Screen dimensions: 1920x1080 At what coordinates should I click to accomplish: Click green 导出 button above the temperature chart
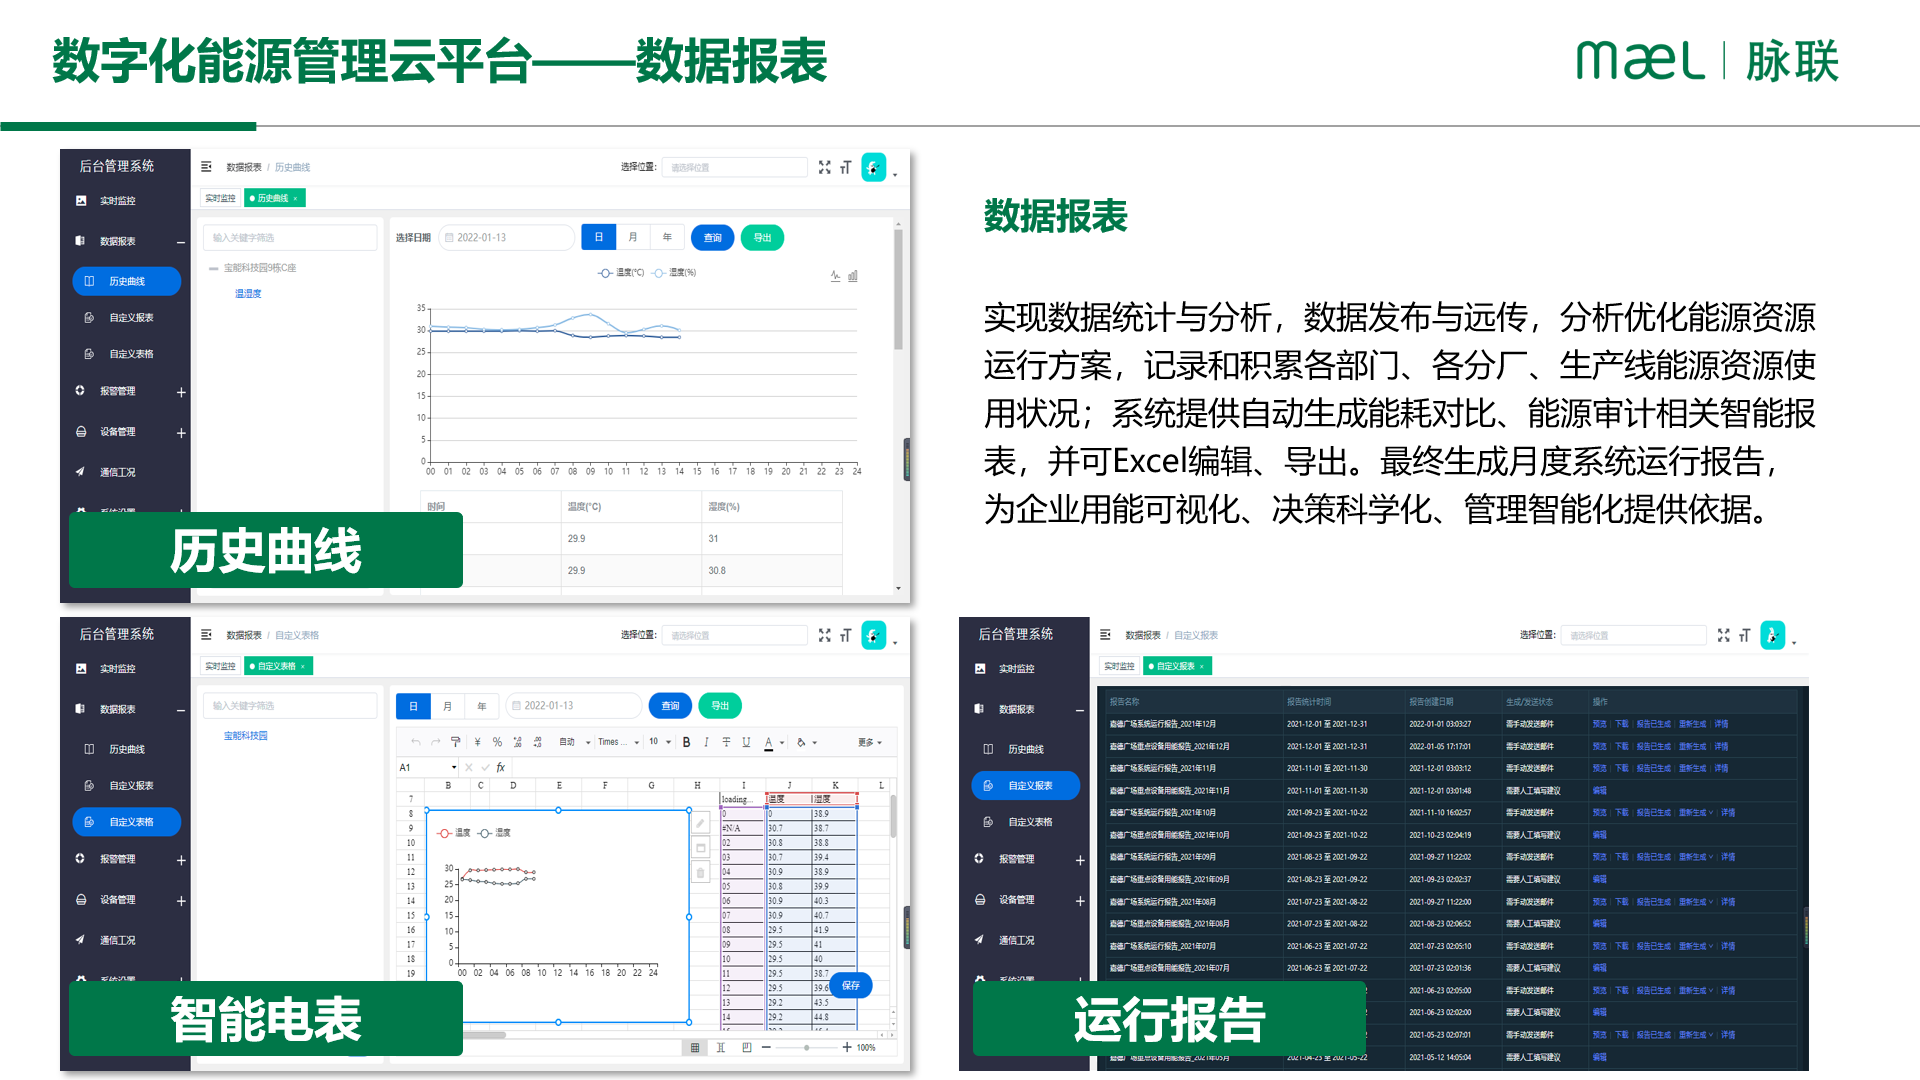point(762,238)
